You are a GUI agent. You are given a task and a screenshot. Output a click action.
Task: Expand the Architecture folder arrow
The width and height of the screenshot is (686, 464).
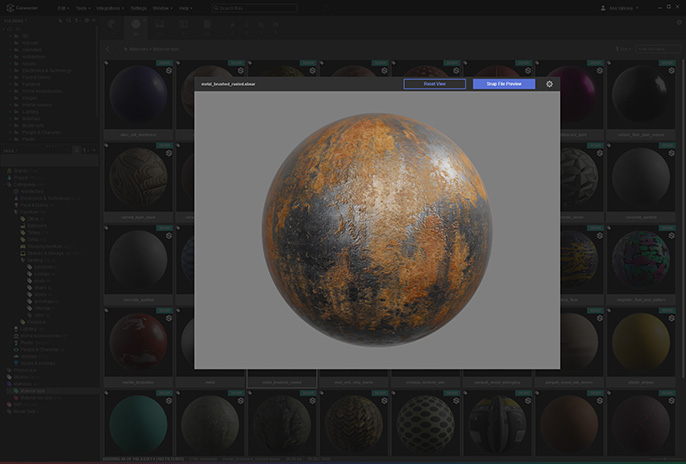click(x=10, y=57)
